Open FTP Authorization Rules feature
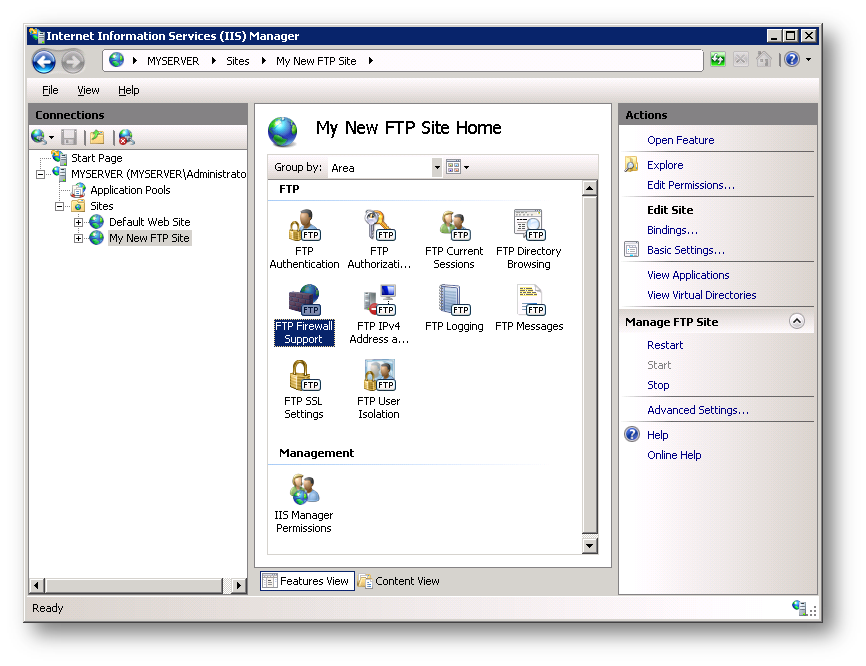 (379, 239)
